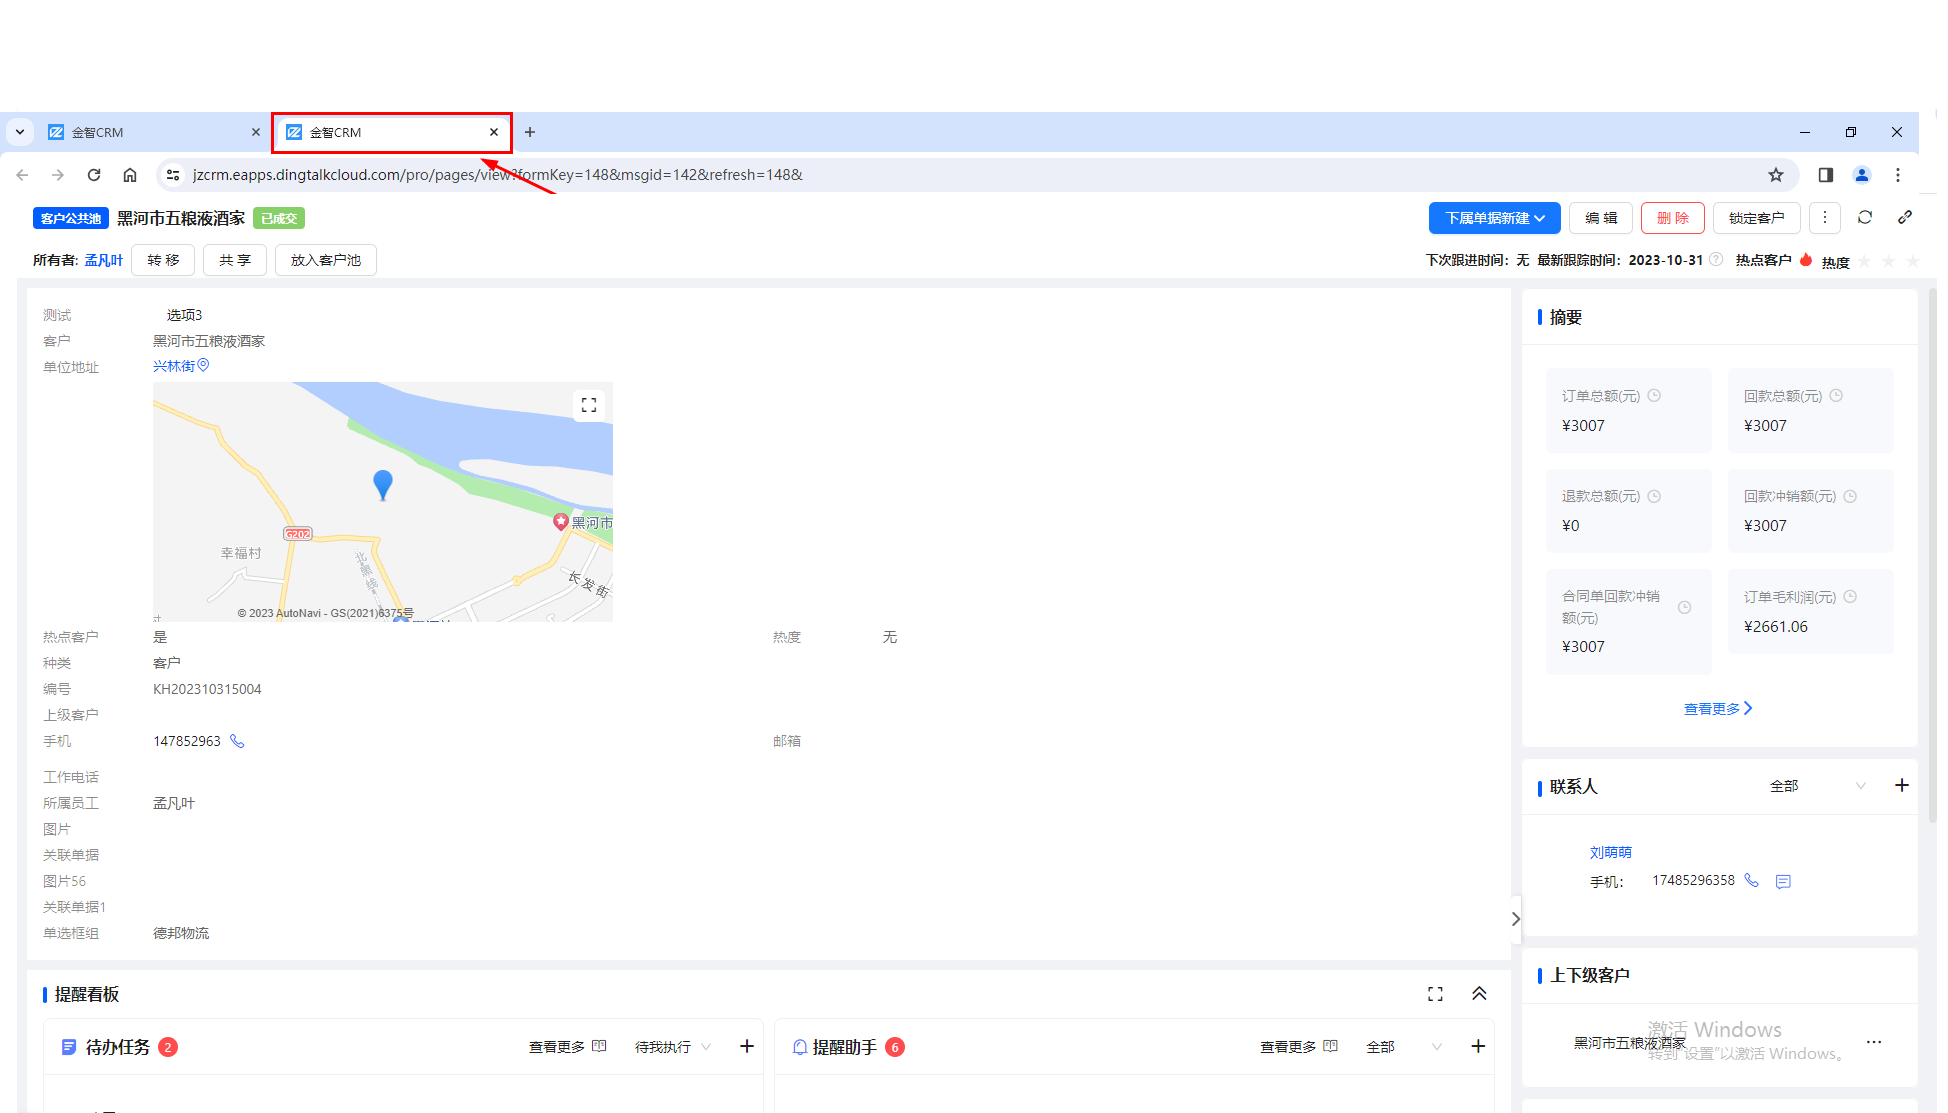The height and width of the screenshot is (1113, 1948).
Task: Set 热度 rating to third star
Action: (1913, 261)
